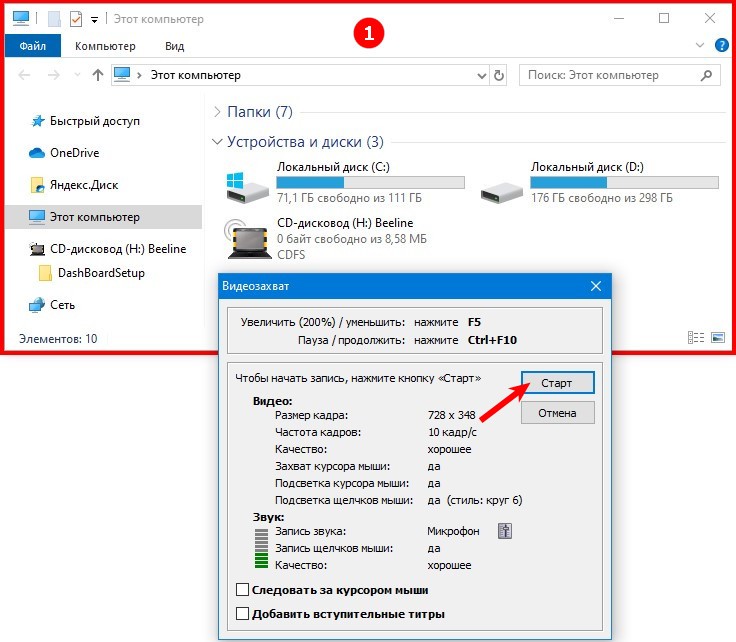Click the up-arrow parent folder icon
The width and height of the screenshot is (736, 642).
click(x=98, y=75)
